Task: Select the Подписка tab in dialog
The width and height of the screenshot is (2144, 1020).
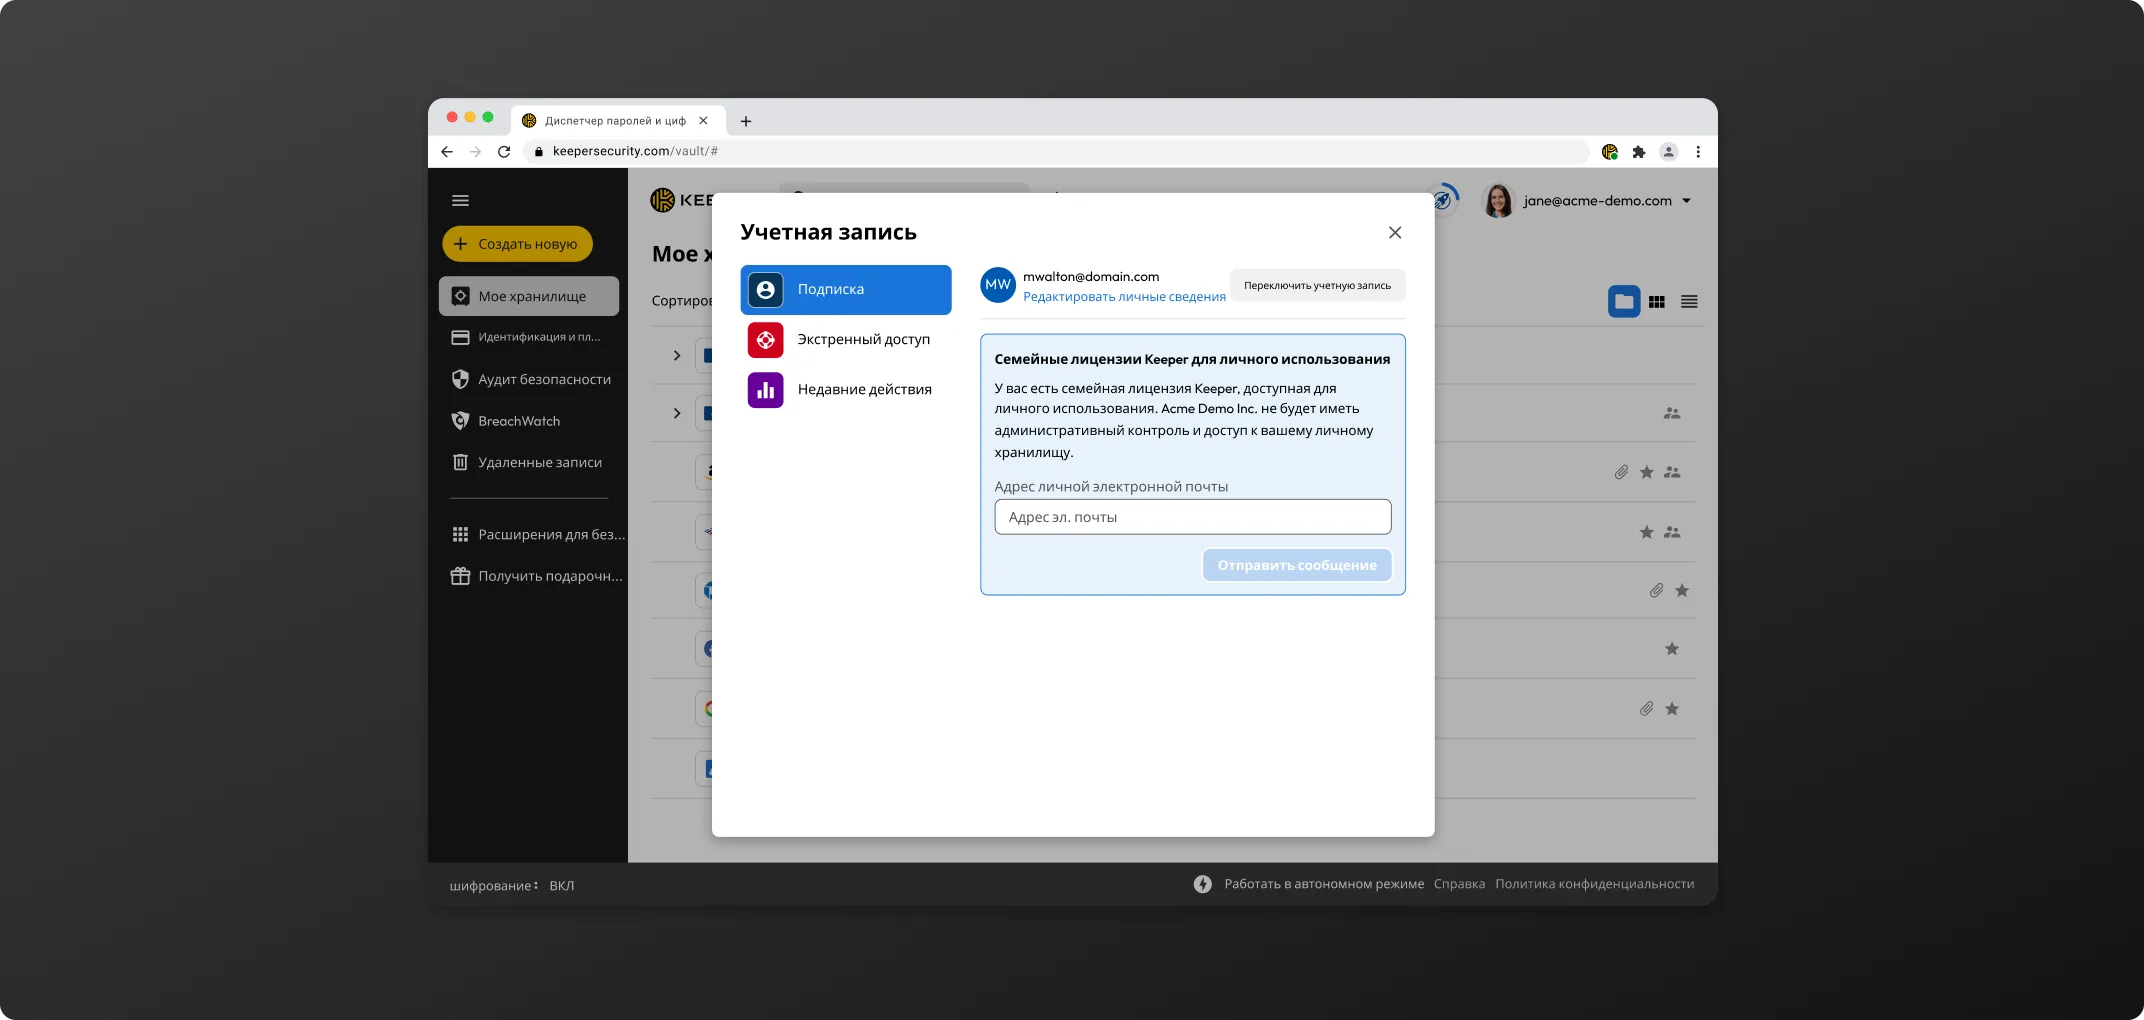Action: (x=846, y=289)
